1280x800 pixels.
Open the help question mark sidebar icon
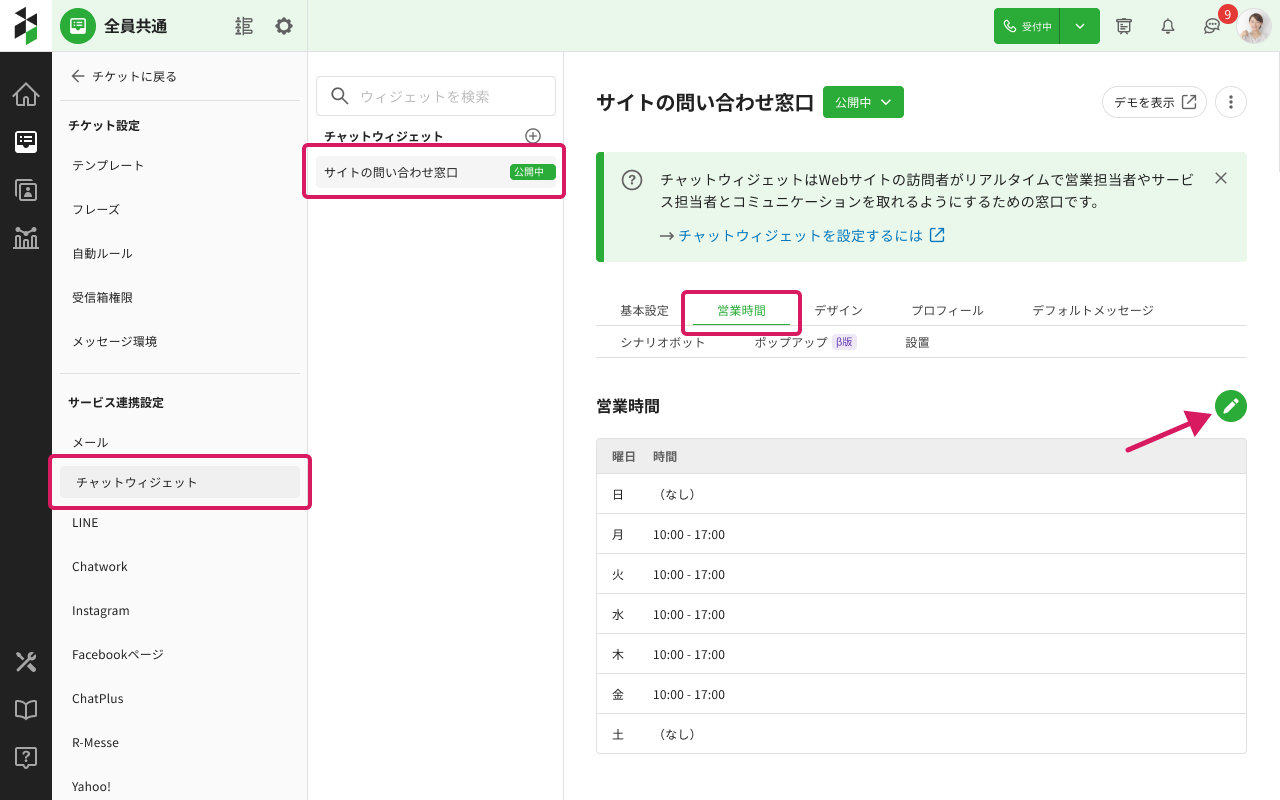26,757
